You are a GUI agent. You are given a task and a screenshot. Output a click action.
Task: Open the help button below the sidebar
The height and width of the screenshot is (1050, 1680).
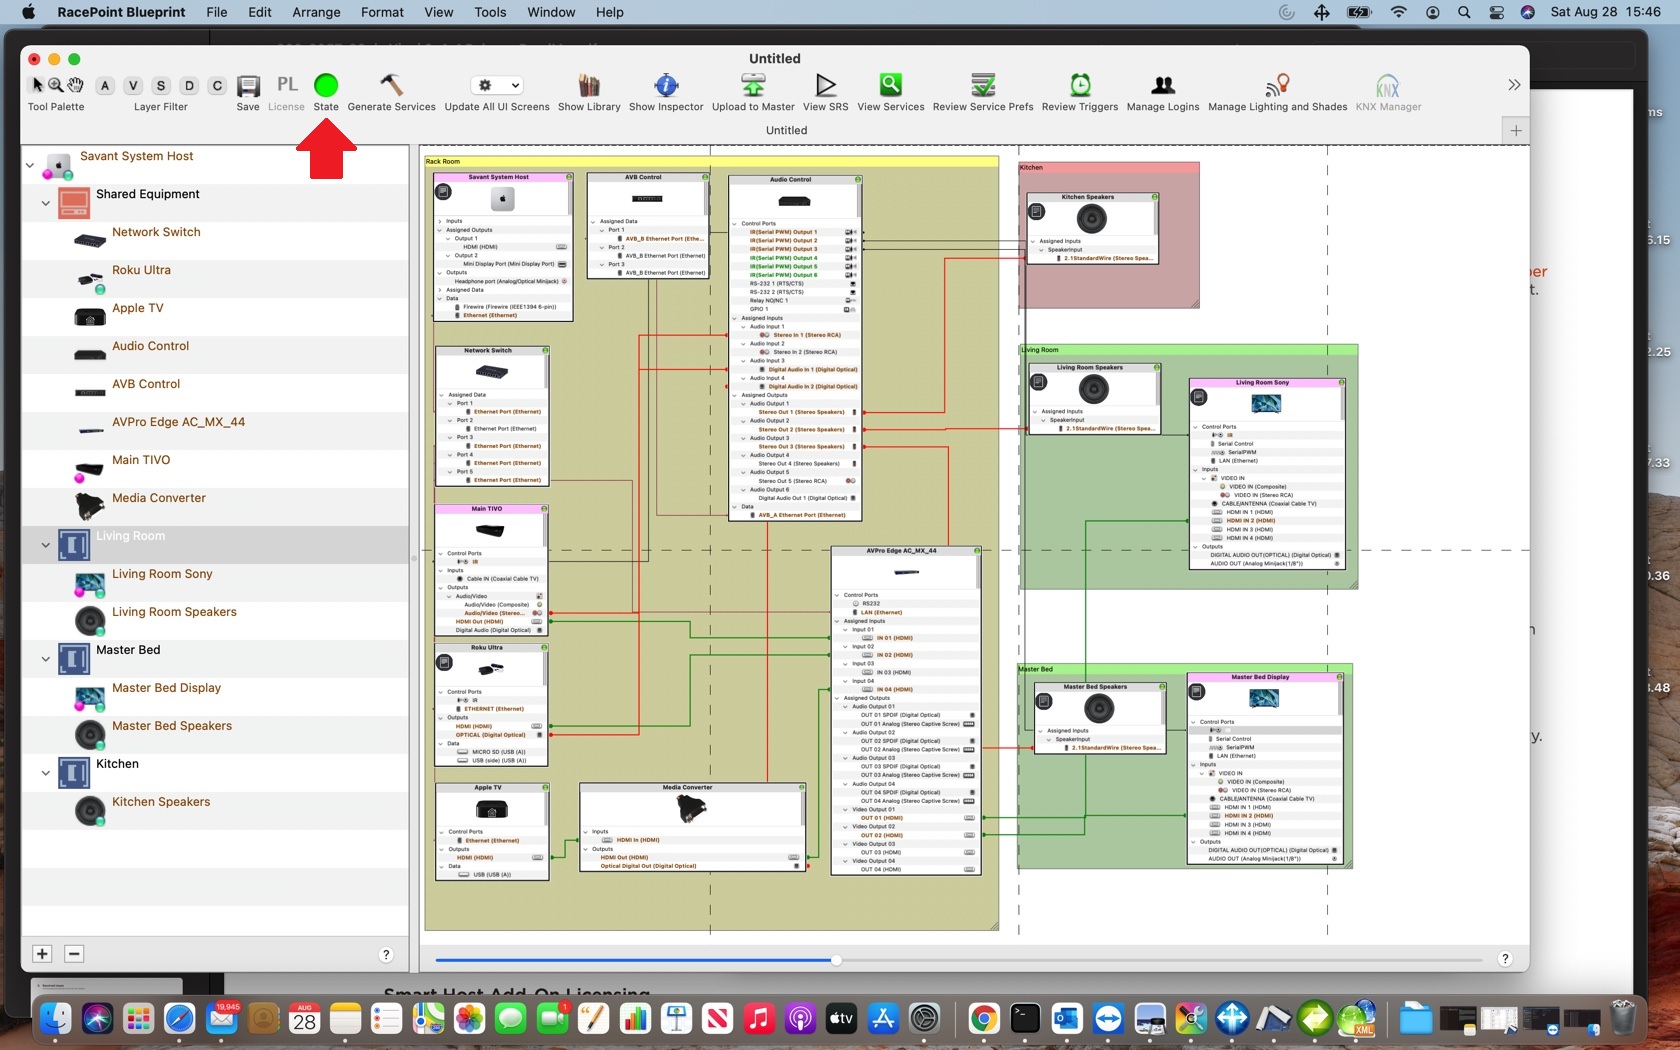(386, 955)
